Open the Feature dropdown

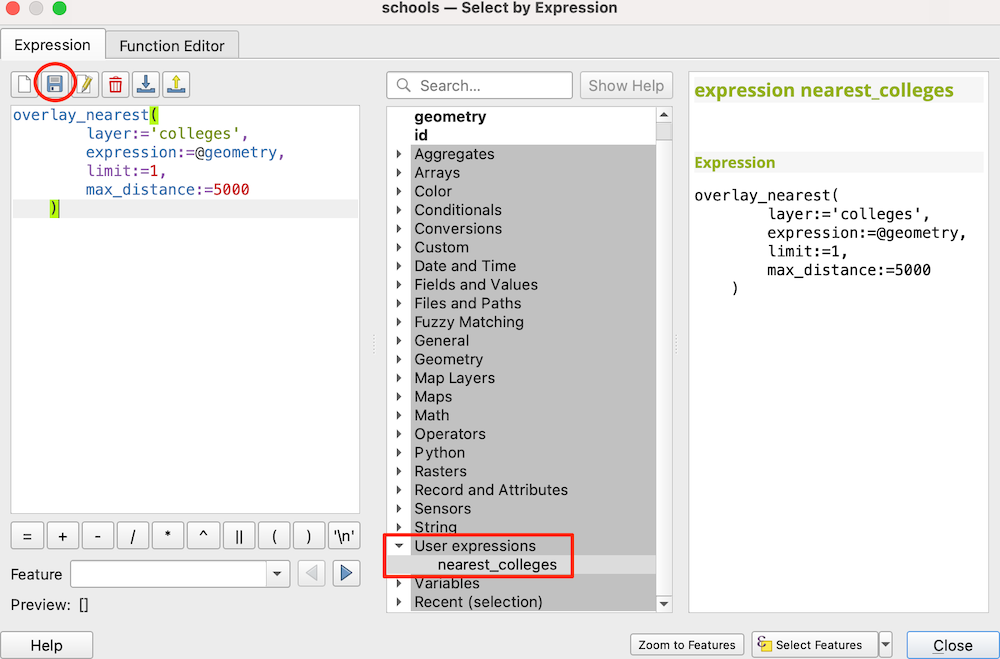pyautogui.click(x=277, y=574)
